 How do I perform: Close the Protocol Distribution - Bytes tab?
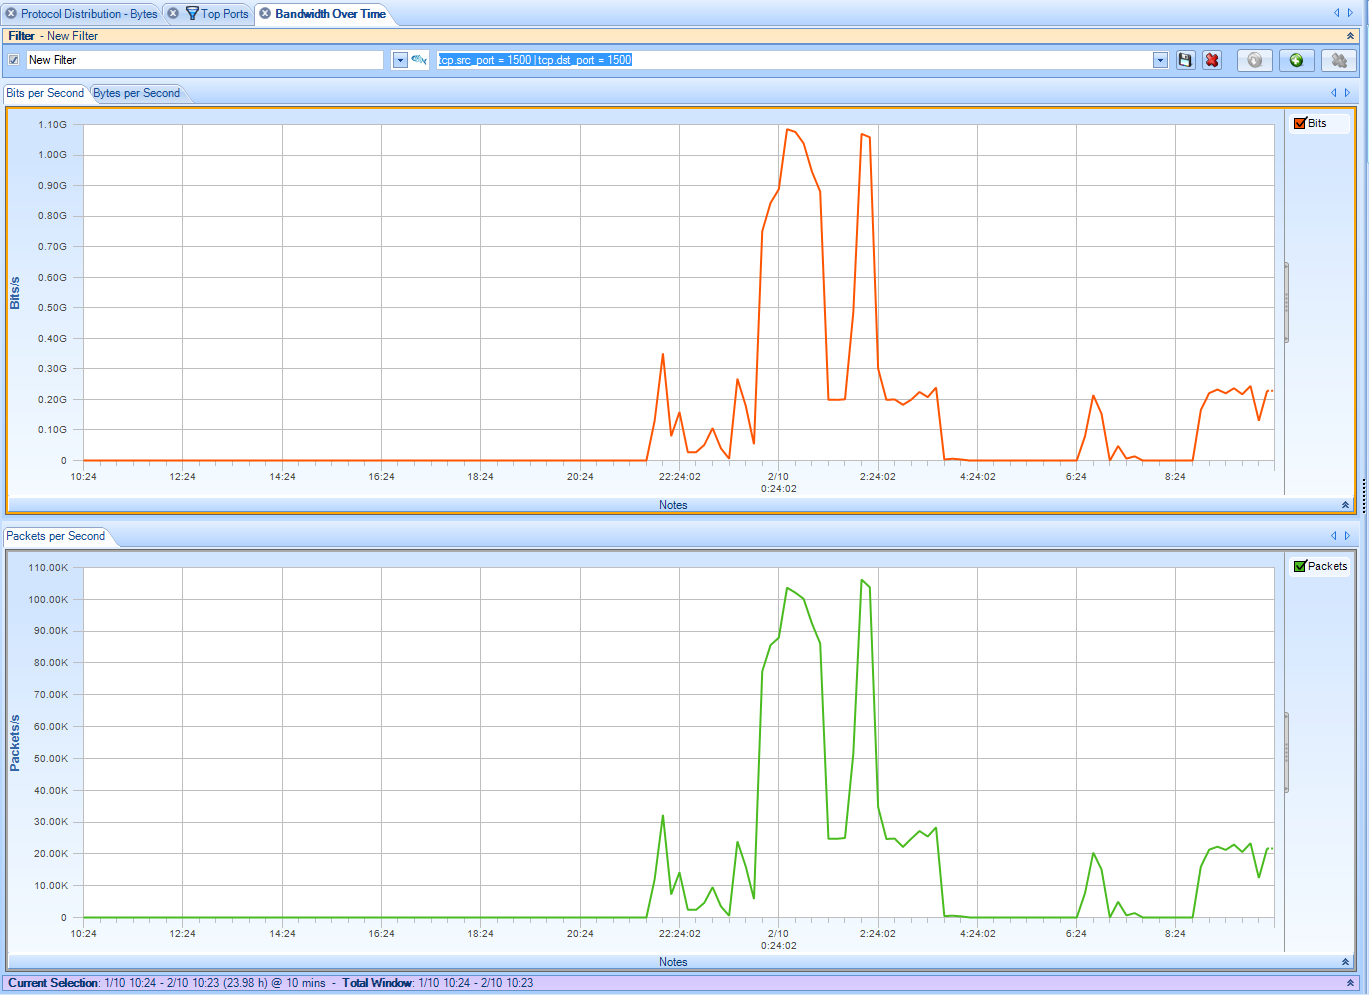[11, 14]
